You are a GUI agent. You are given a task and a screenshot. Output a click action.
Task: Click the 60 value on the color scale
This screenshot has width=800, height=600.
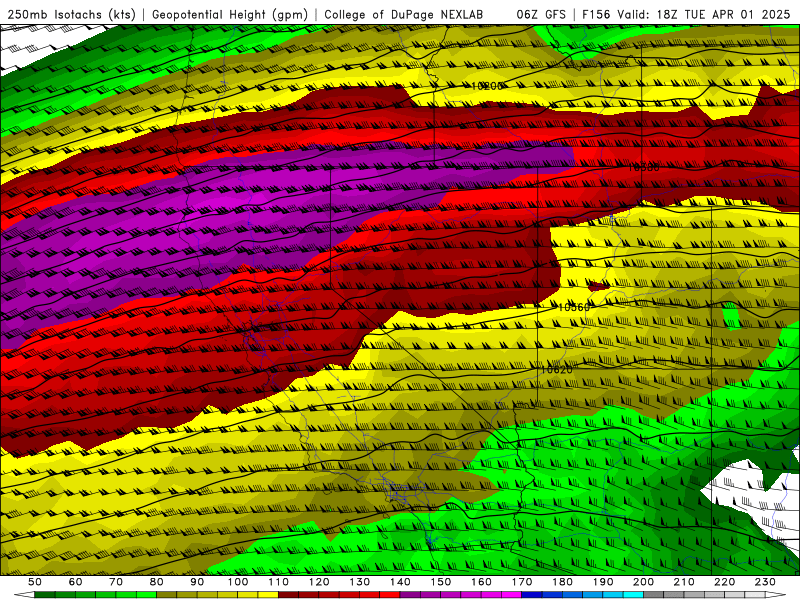pos(75,582)
